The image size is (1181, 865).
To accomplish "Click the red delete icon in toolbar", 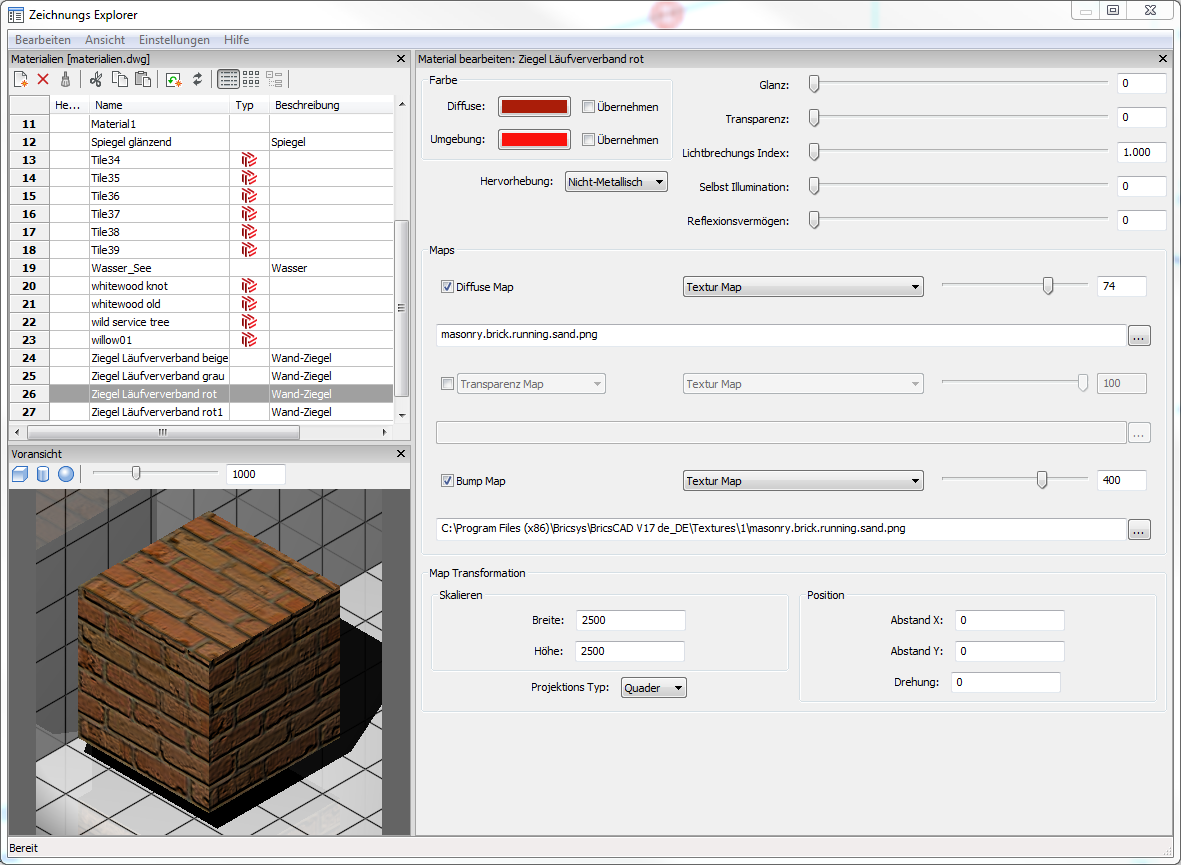I will point(43,79).
